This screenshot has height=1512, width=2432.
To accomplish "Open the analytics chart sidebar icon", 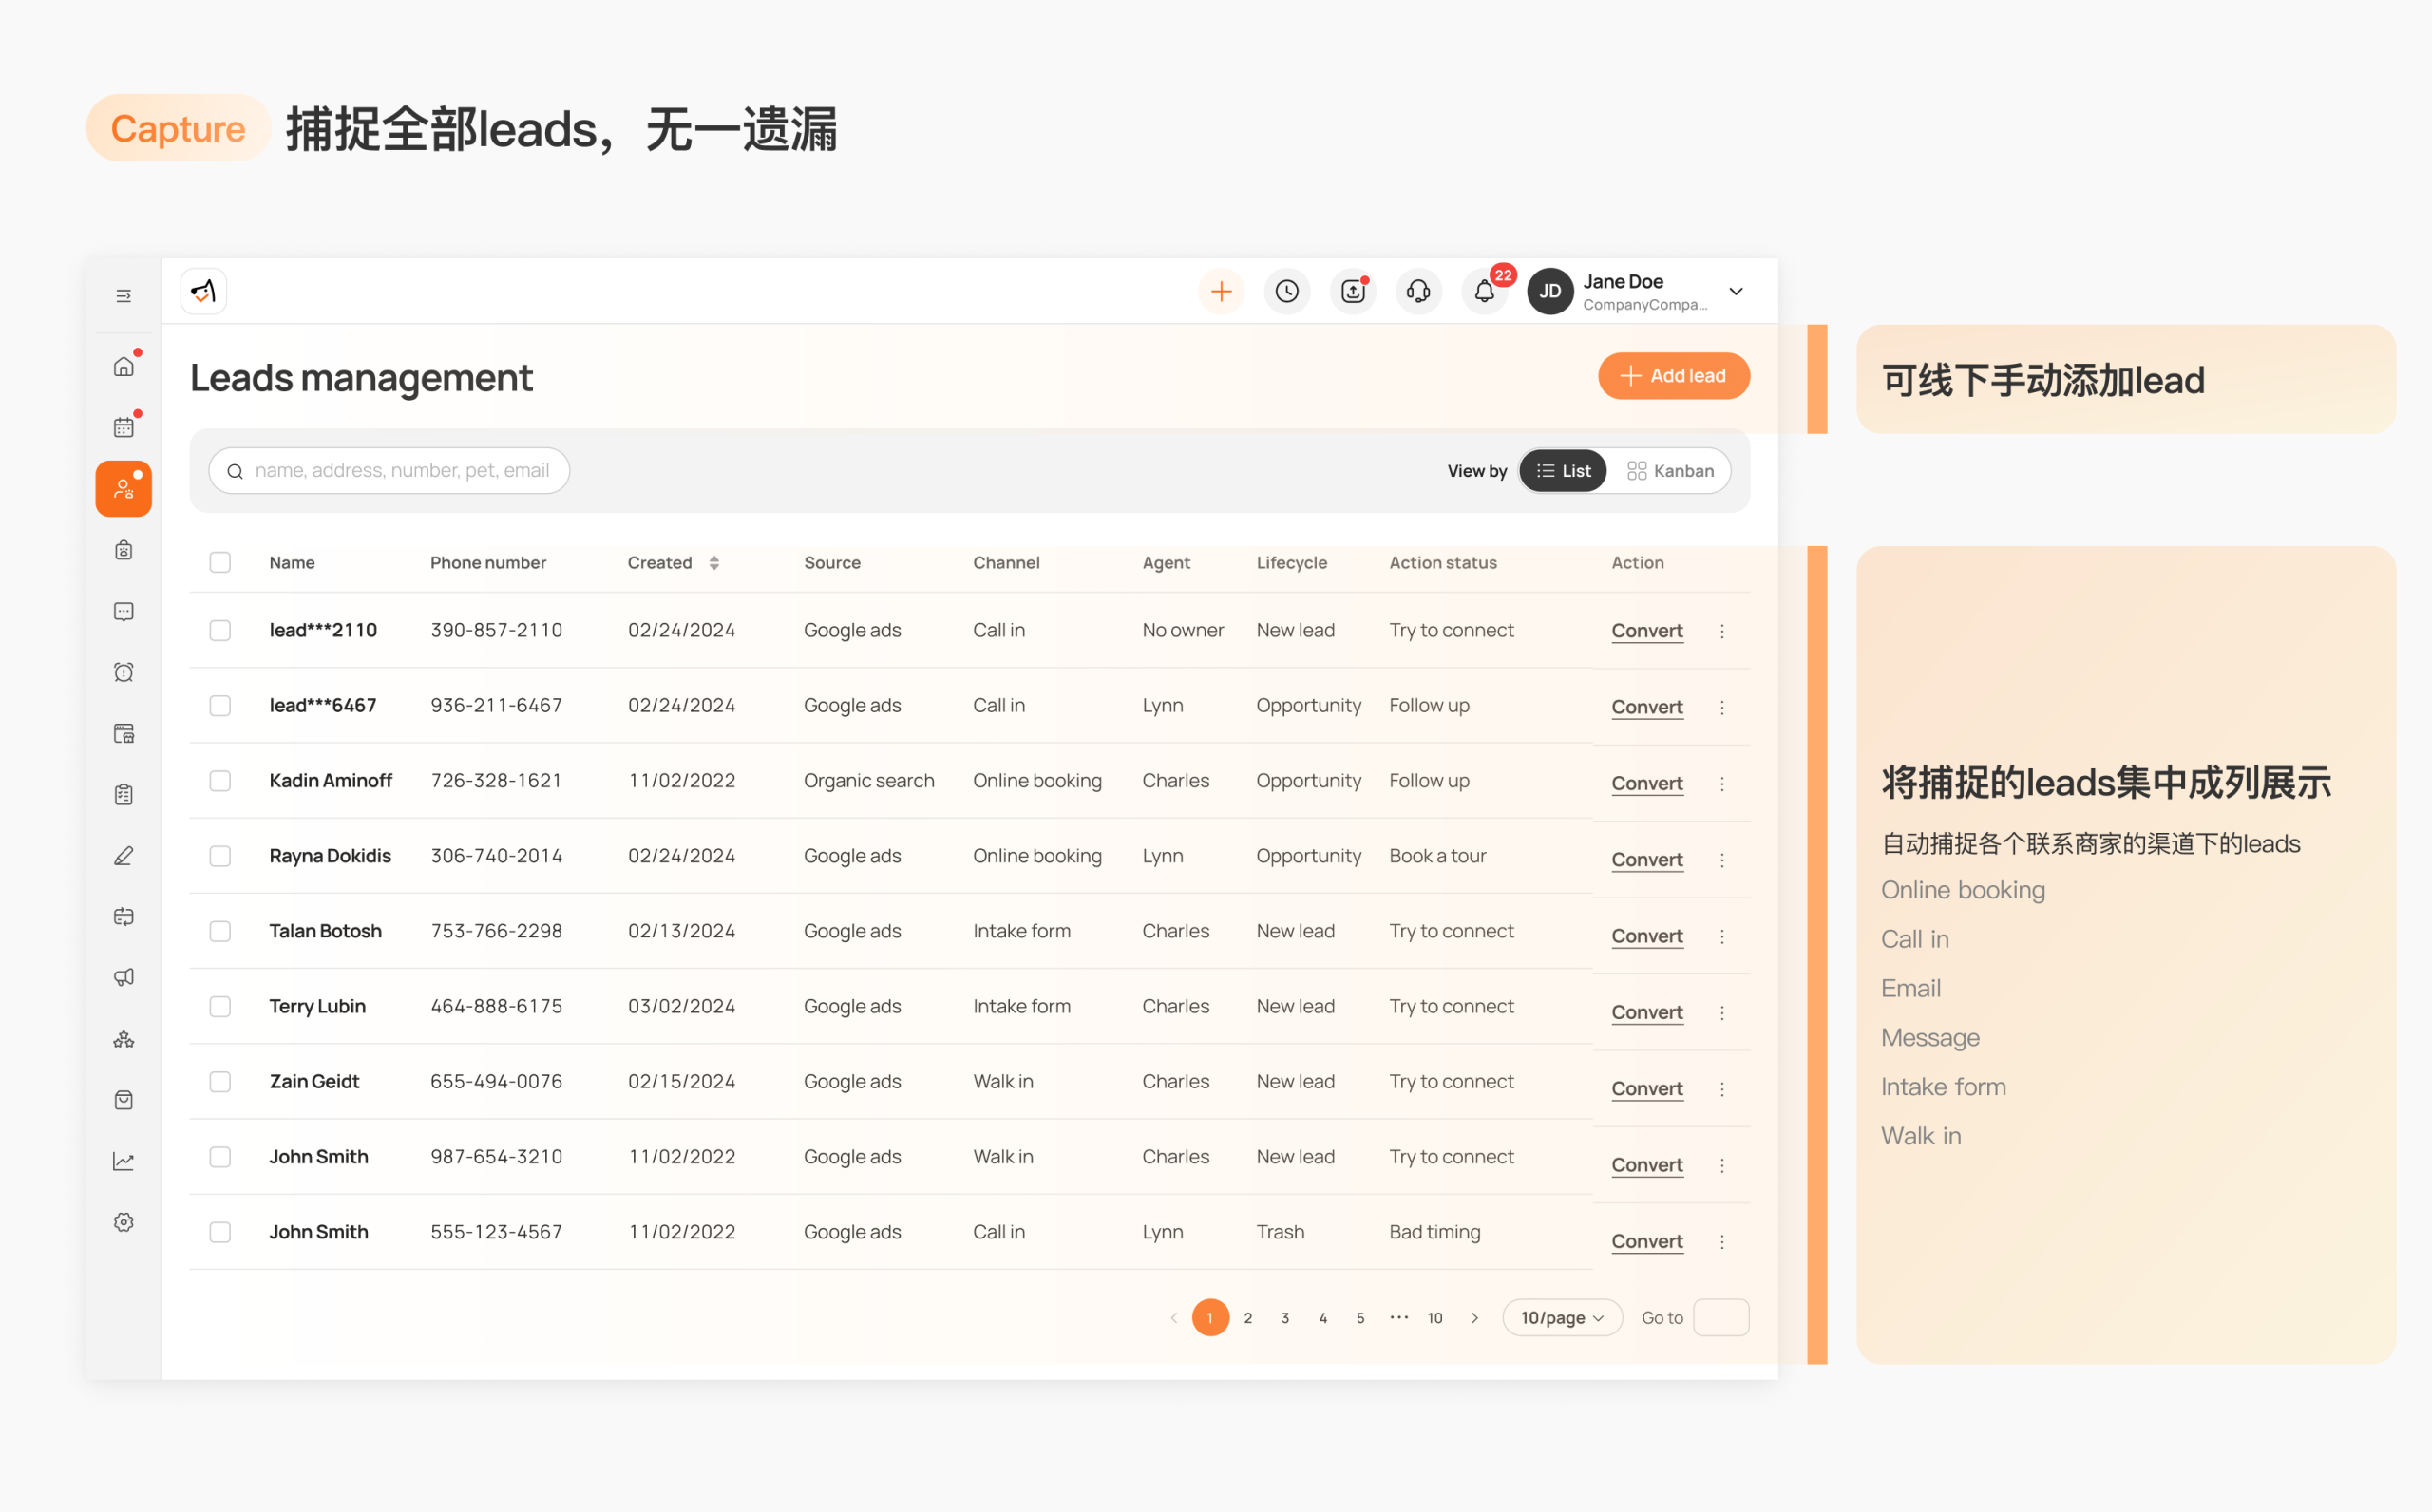I will 123,1161.
